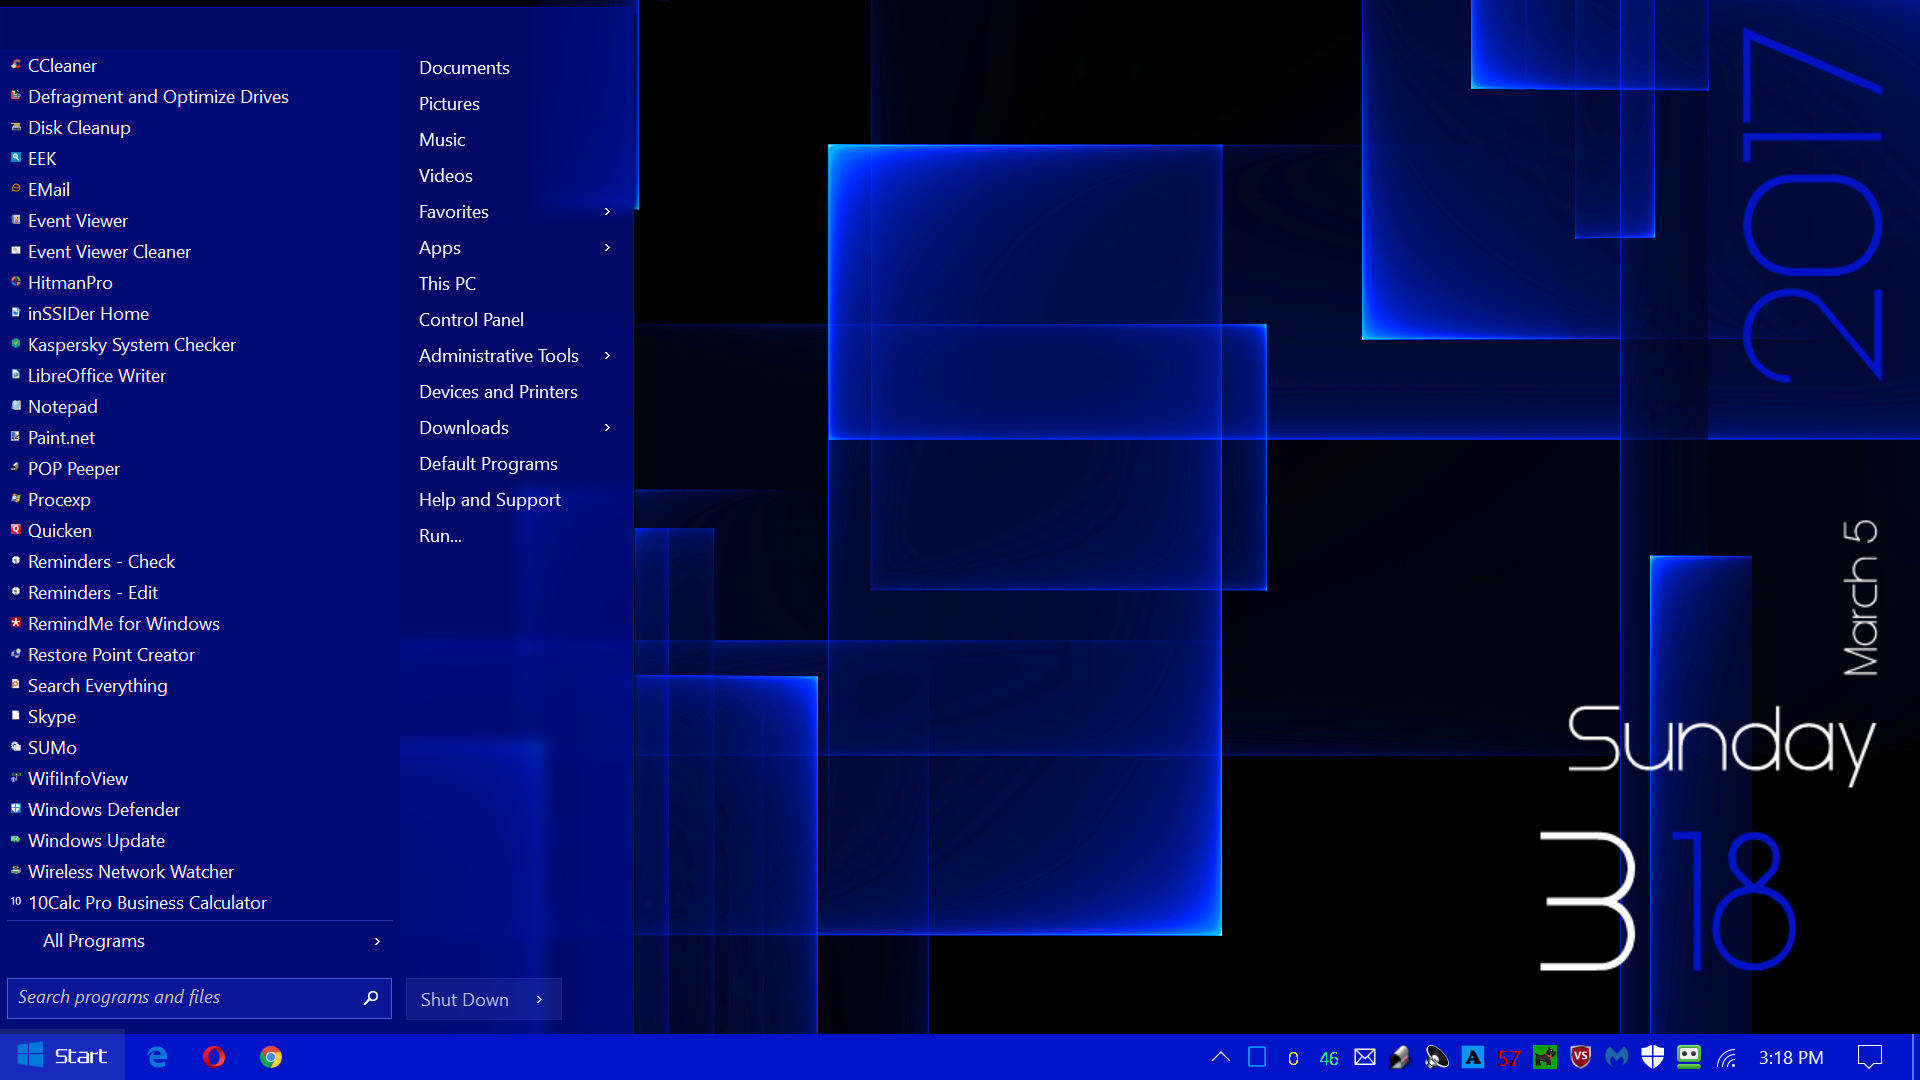The image size is (1920, 1080).
Task: Select Devices and Printers menu entry
Action: (x=498, y=392)
